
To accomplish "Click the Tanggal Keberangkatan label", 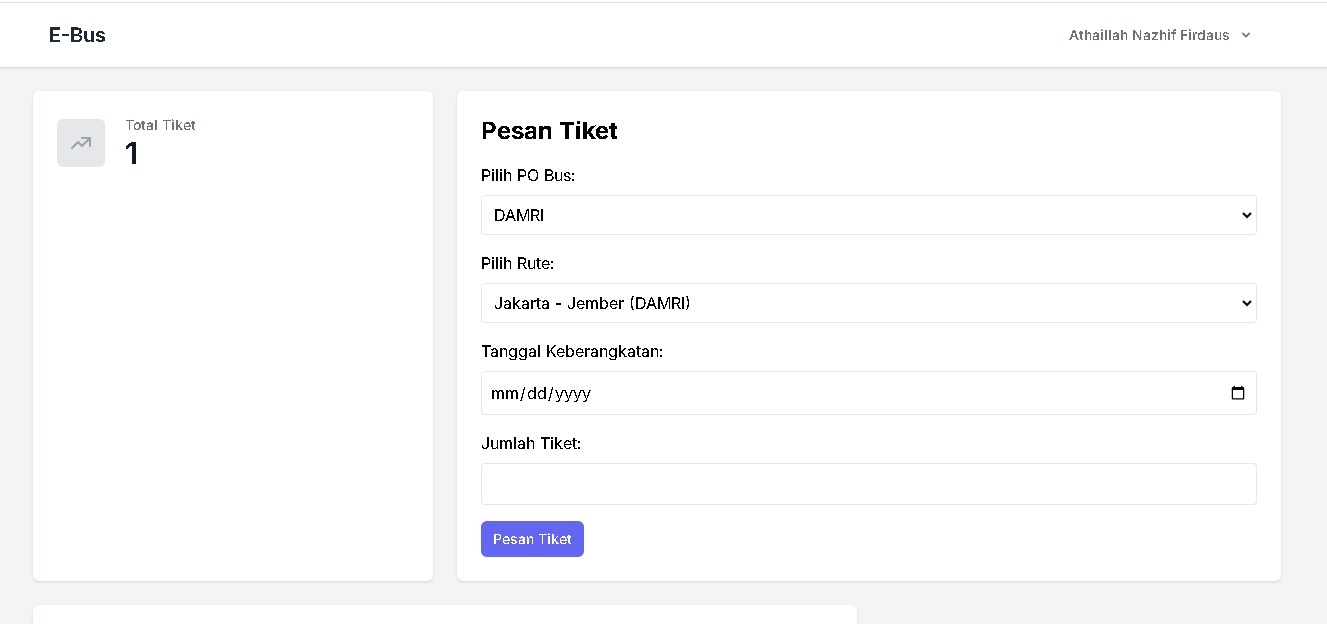I will pos(572,352).
